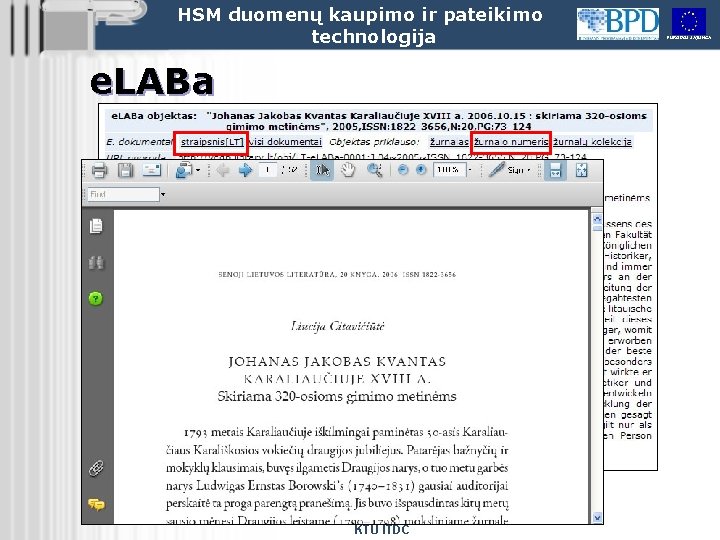Follow the 'žurnalo numeris' link
Viewport: 720px width, 540px height.
coord(511,142)
